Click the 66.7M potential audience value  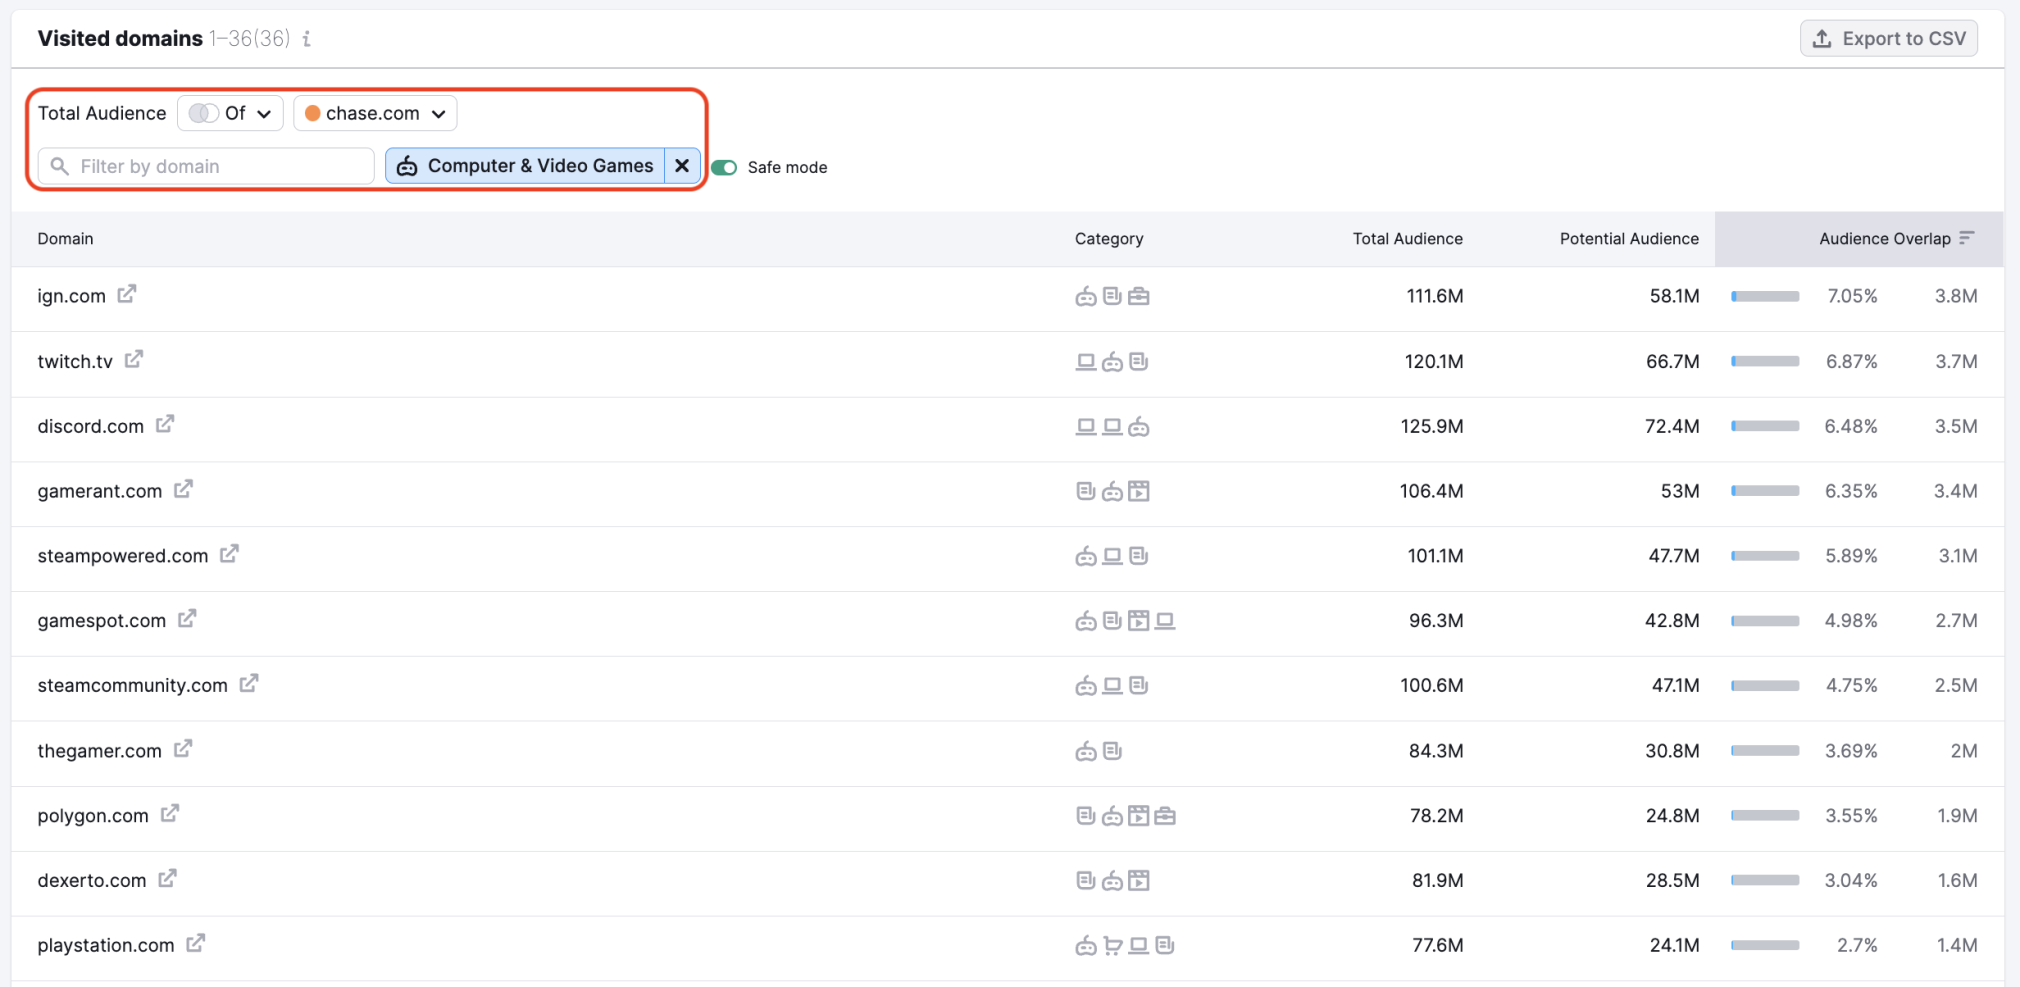click(1672, 361)
